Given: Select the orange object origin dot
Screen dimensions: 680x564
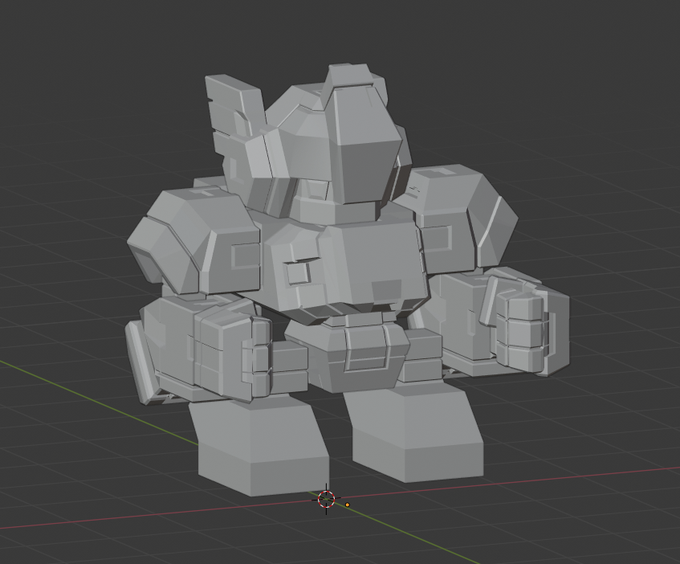Looking at the screenshot, I should (347, 505).
